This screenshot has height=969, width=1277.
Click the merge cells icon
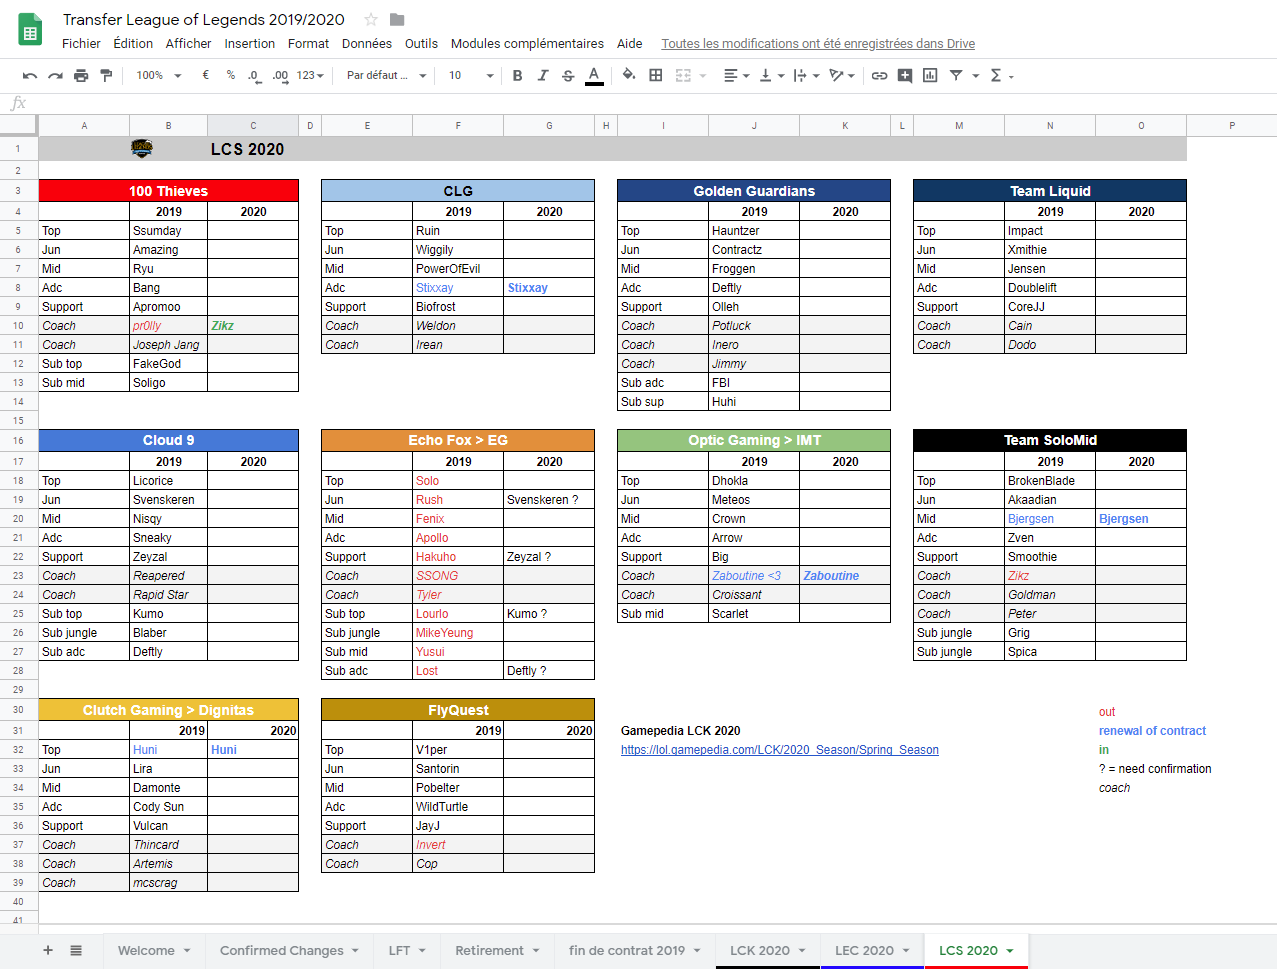(684, 75)
